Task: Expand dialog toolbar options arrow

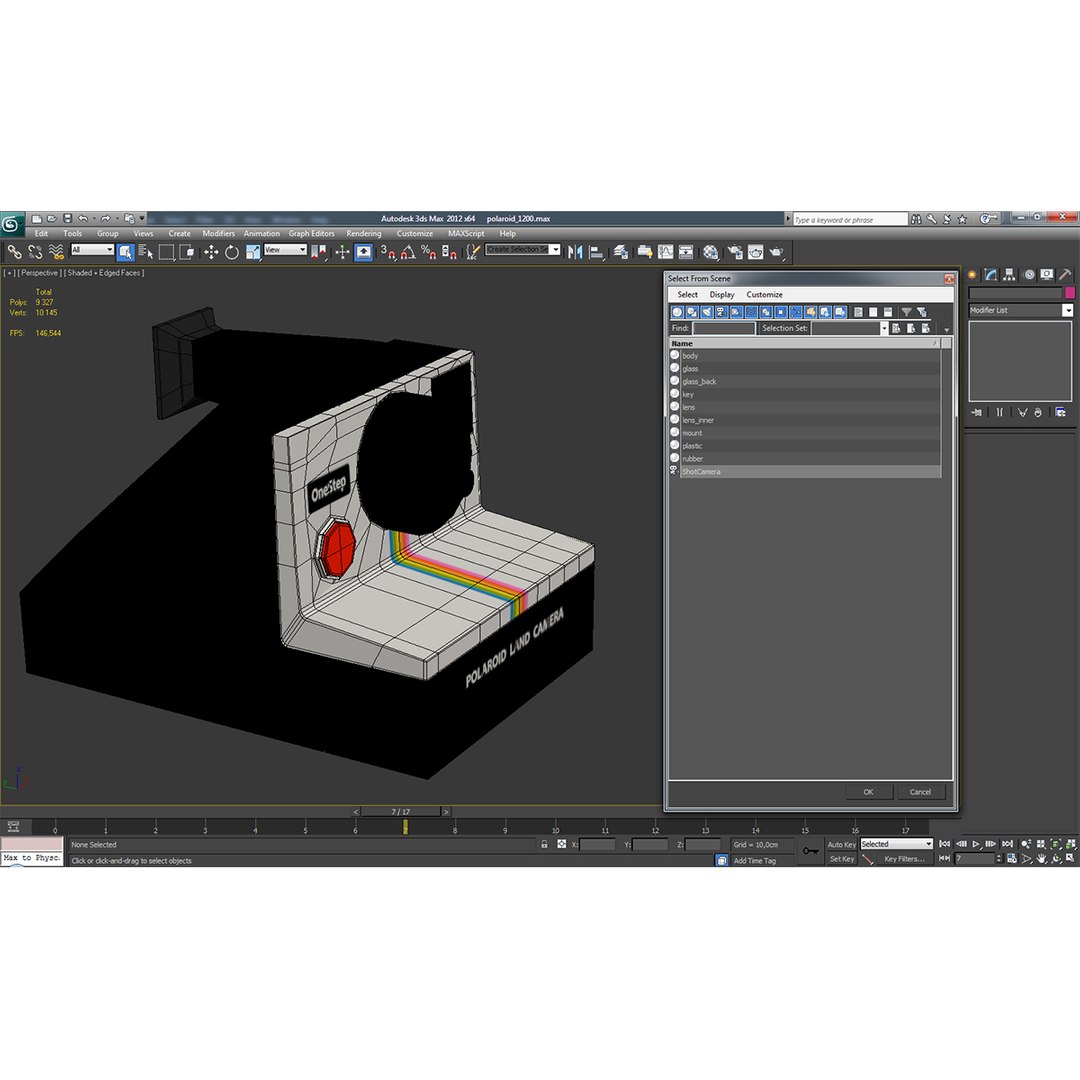Action: (x=947, y=330)
